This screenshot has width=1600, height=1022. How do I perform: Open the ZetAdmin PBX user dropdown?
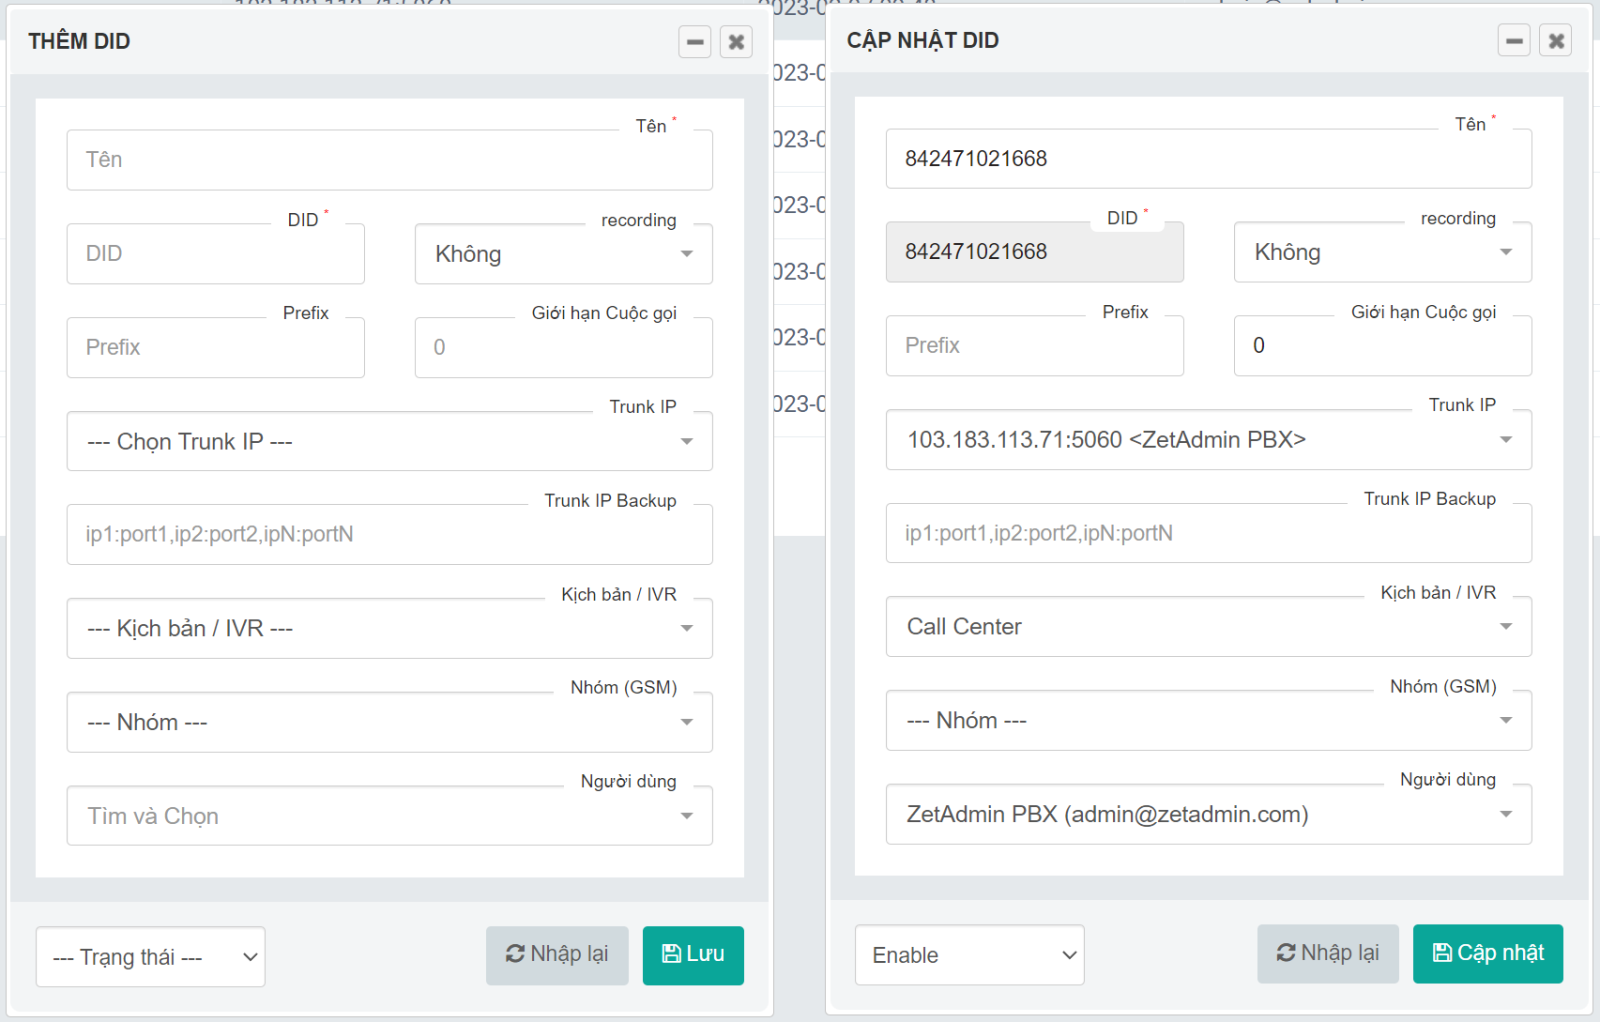pyautogui.click(x=1208, y=814)
